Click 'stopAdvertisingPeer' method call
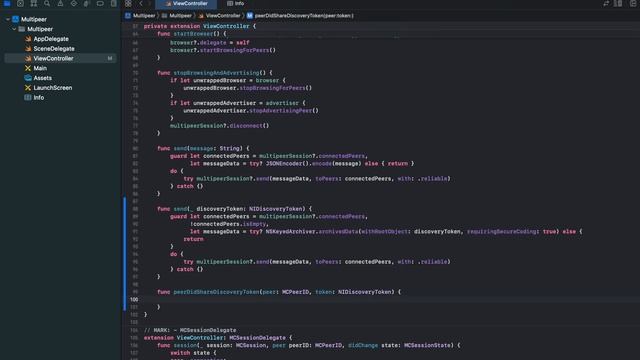The width and height of the screenshot is (640, 360). click(x=280, y=111)
